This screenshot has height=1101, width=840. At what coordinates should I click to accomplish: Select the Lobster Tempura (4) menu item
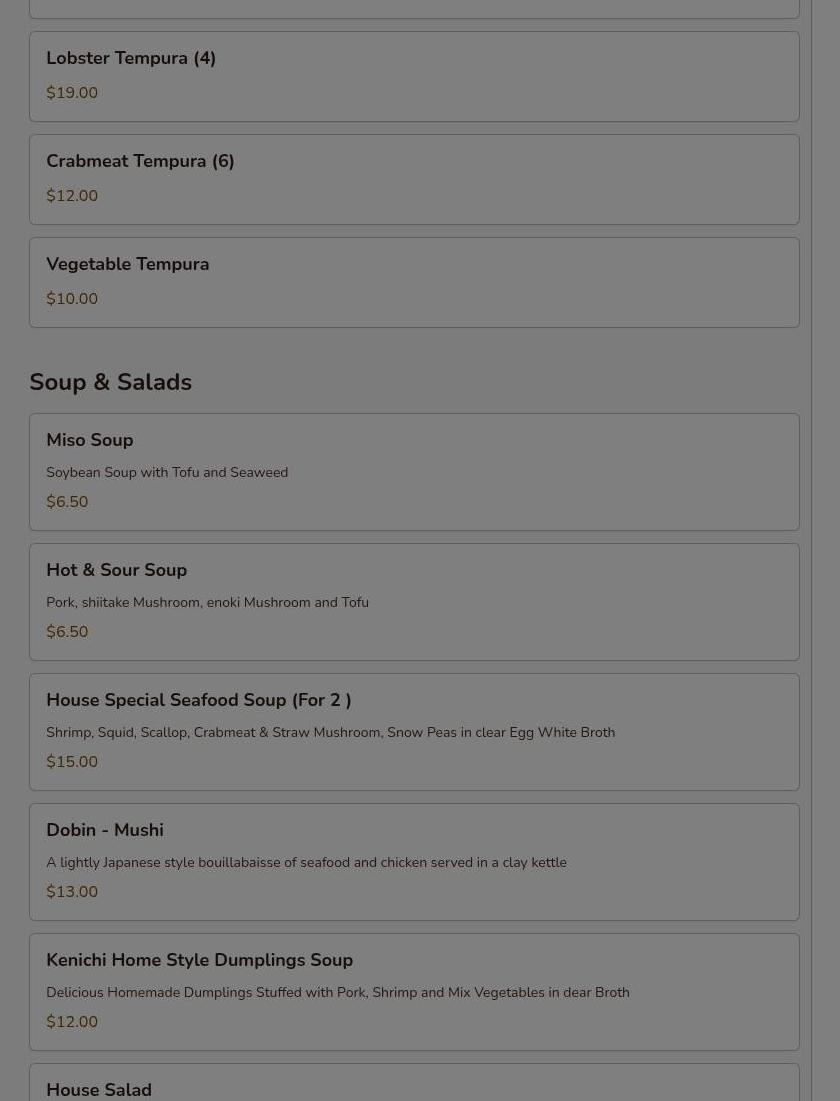point(414,77)
